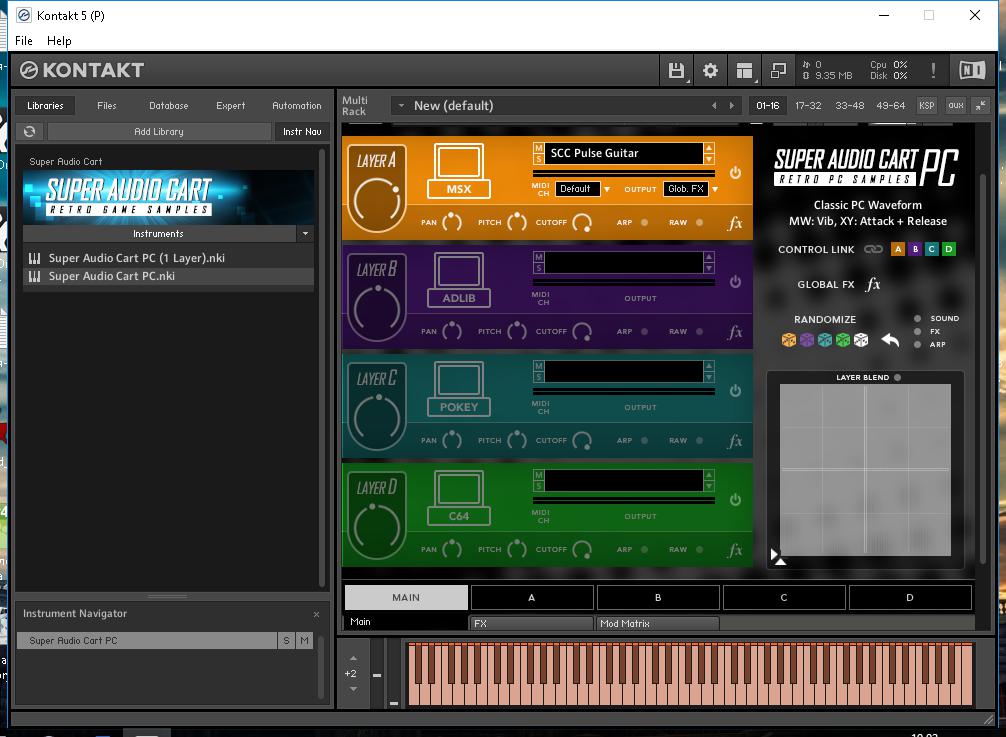The width and height of the screenshot is (1006, 737).
Task: Click the library refresh icon
Action: pyautogui.click(x=30, y=131)
